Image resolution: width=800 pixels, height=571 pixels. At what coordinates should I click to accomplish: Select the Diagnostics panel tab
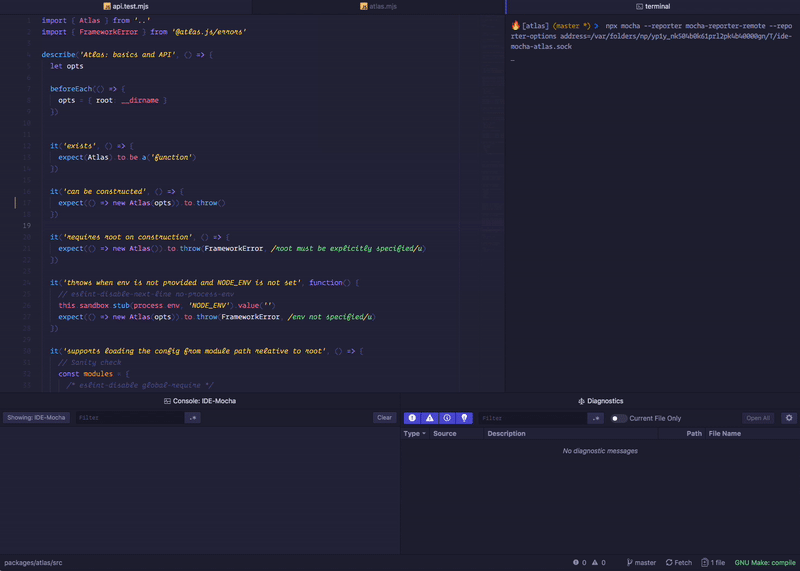[x=601, y=401]
